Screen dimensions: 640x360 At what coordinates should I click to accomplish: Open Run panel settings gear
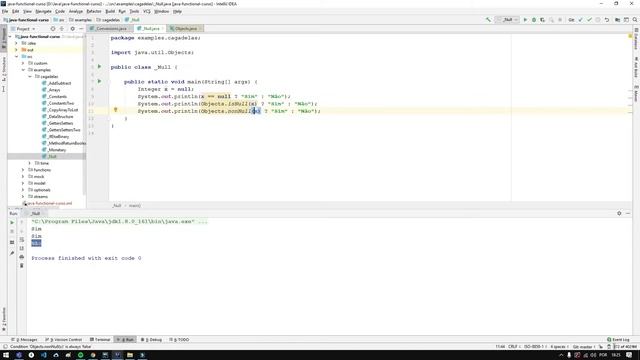tap(619, 213)
